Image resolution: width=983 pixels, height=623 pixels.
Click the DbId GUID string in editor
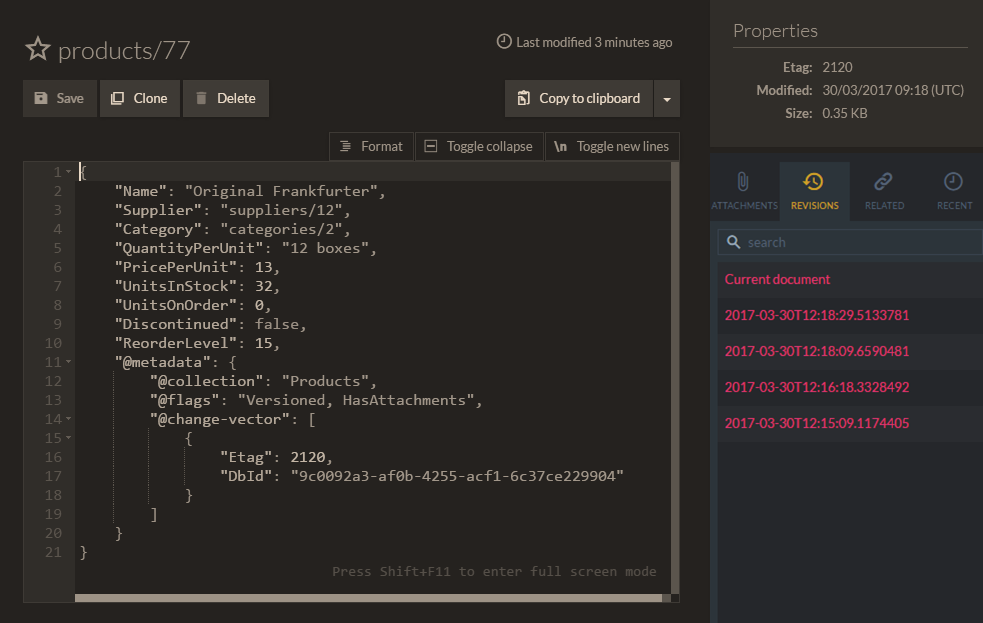457,476
